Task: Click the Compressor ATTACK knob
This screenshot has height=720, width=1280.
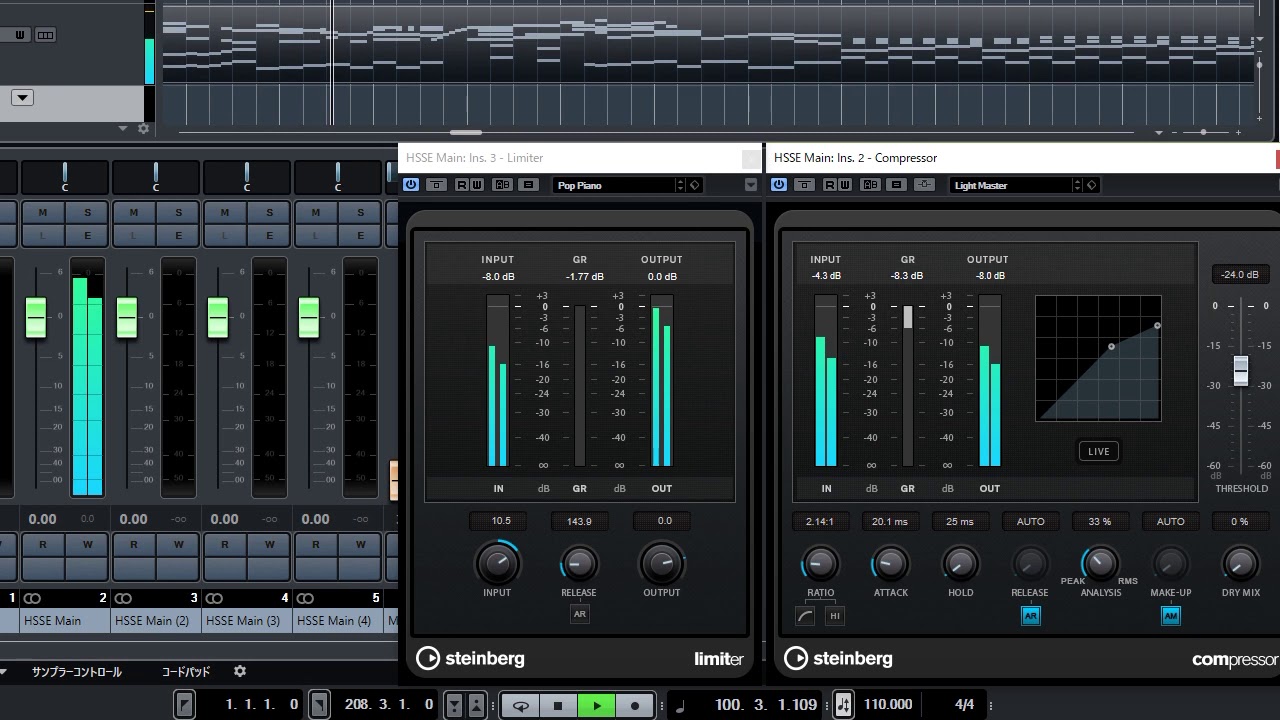Action: point(890,564)
